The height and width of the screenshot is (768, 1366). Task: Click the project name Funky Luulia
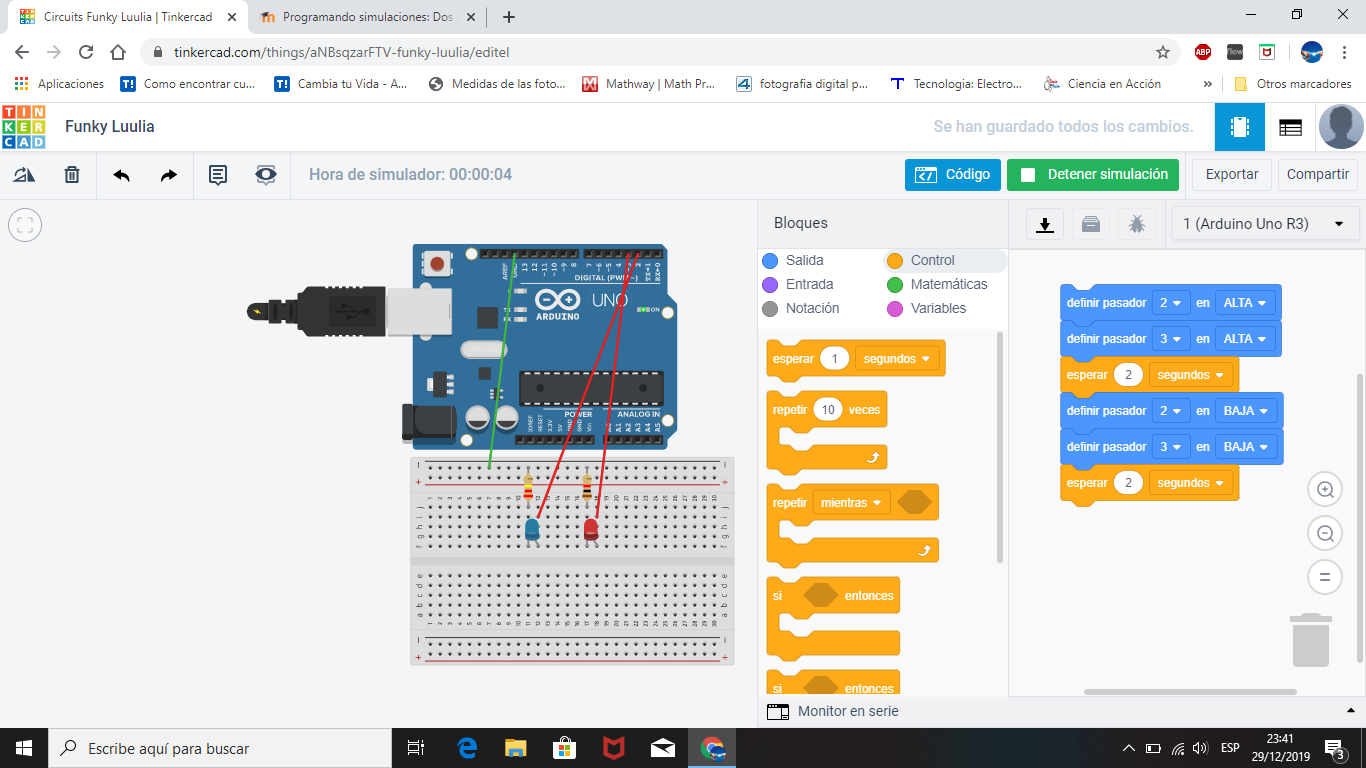pyautogui.click(x=110, y=127)
